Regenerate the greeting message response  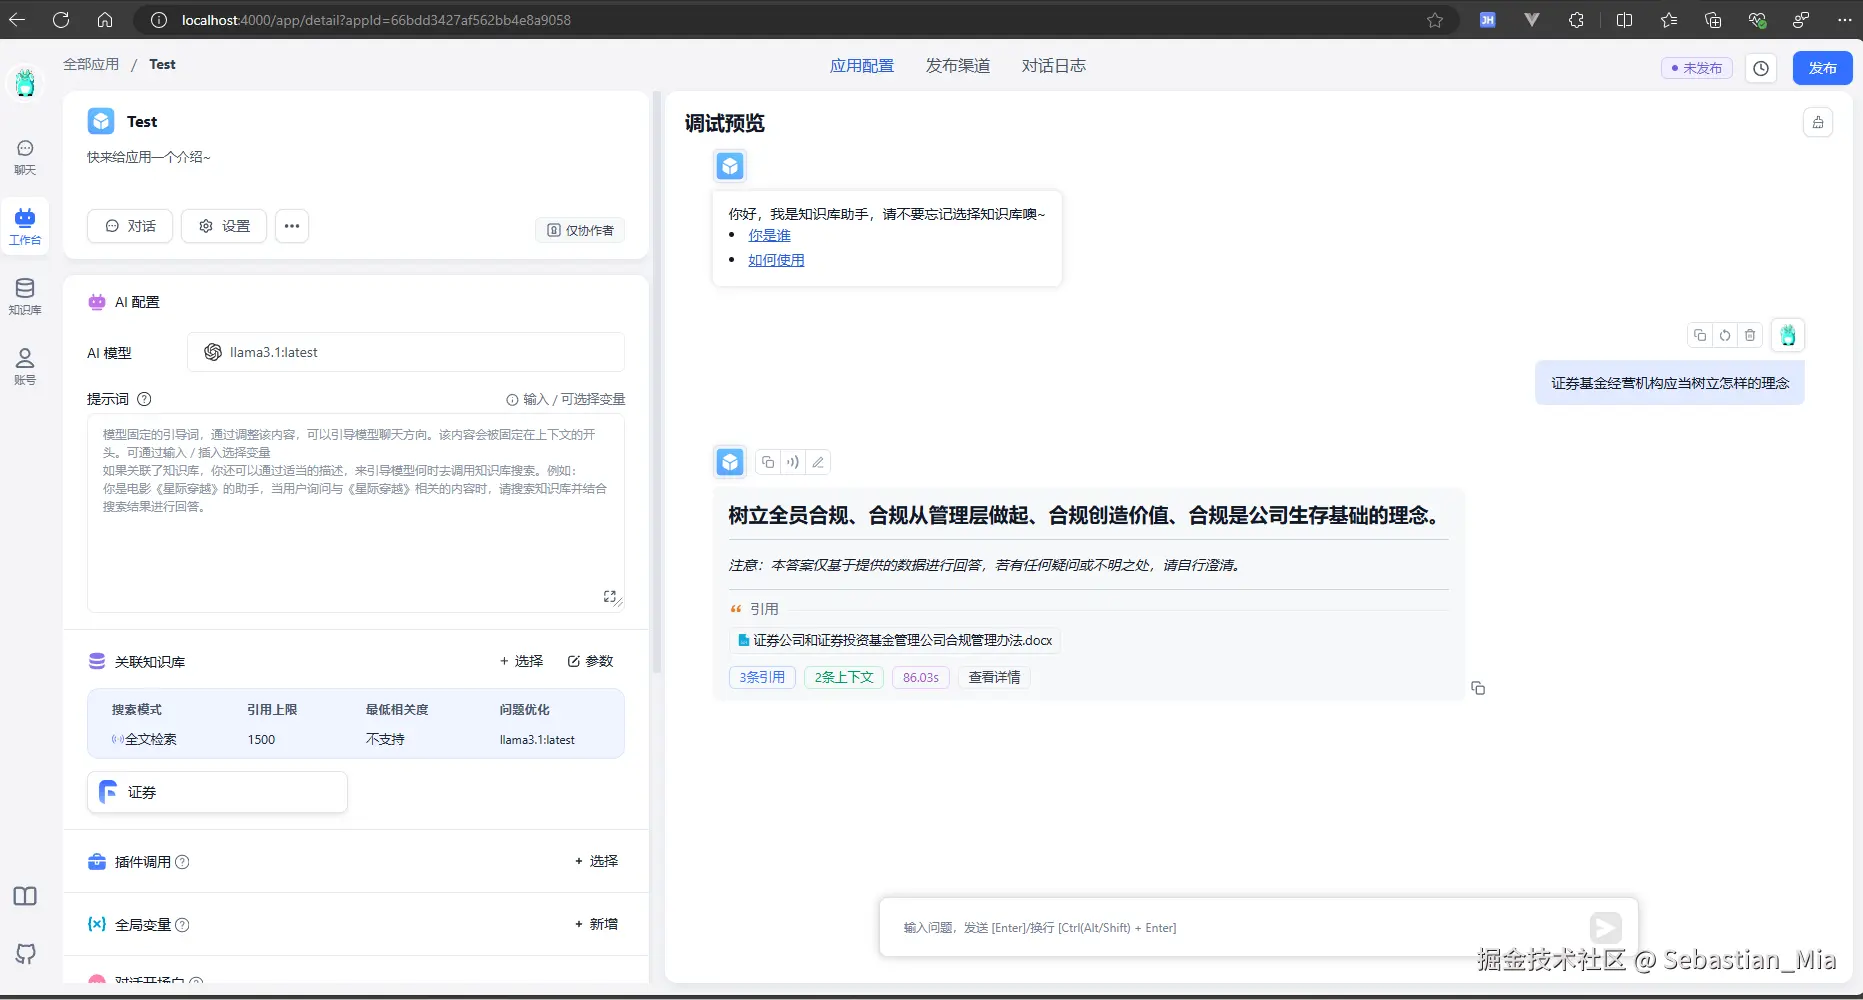(1724, 335)
